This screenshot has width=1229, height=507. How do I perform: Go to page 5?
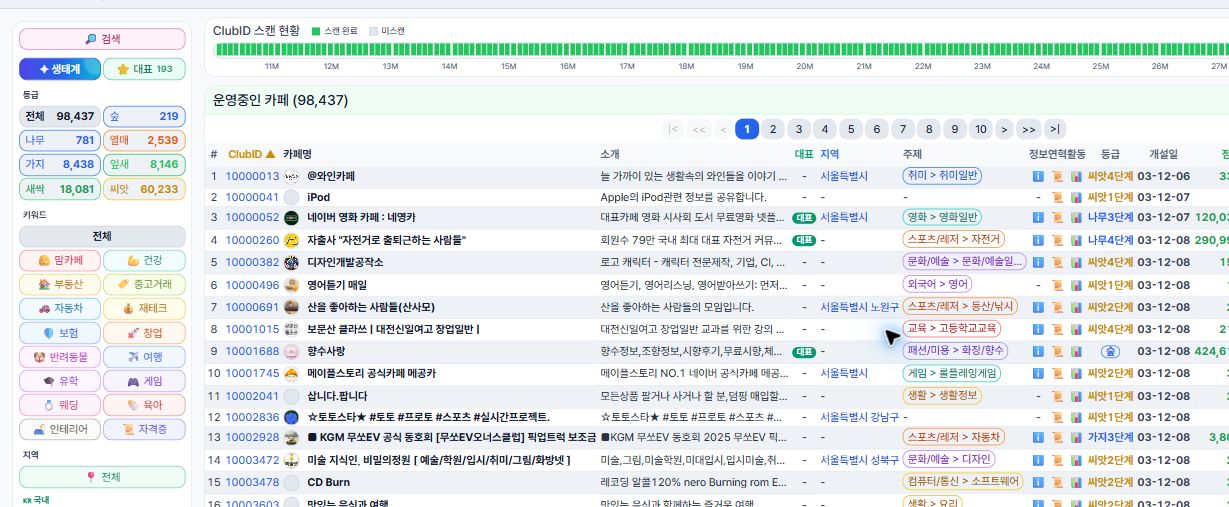[x=850, y=129]
